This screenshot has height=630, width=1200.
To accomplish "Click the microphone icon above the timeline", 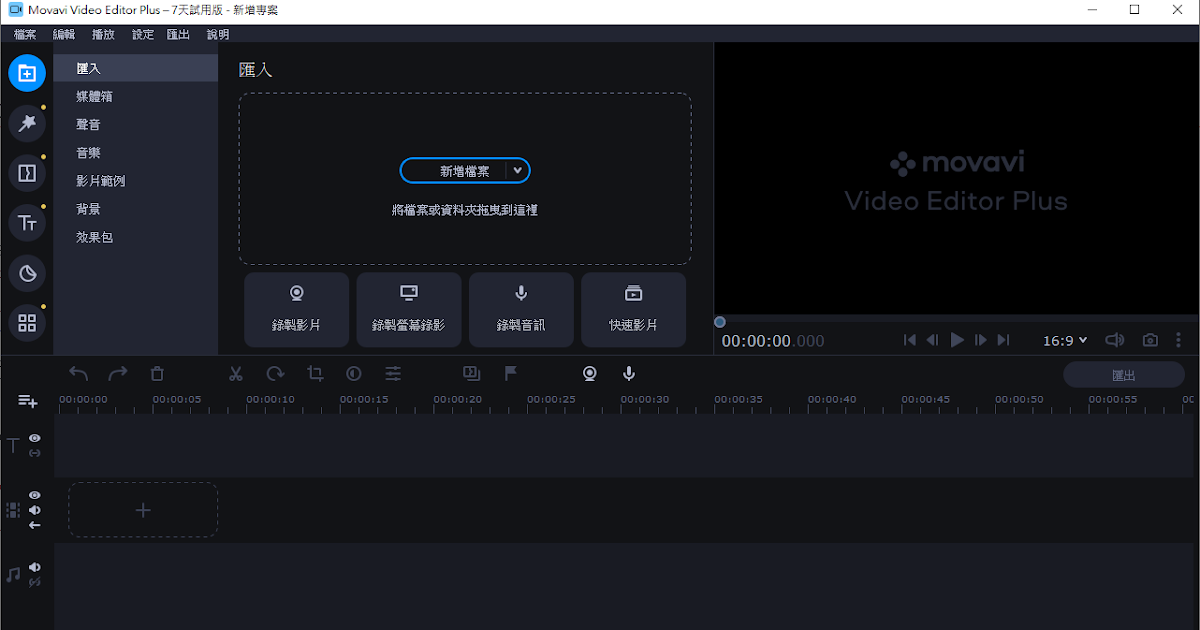I will pyautogui.click(x=628, y=373).
